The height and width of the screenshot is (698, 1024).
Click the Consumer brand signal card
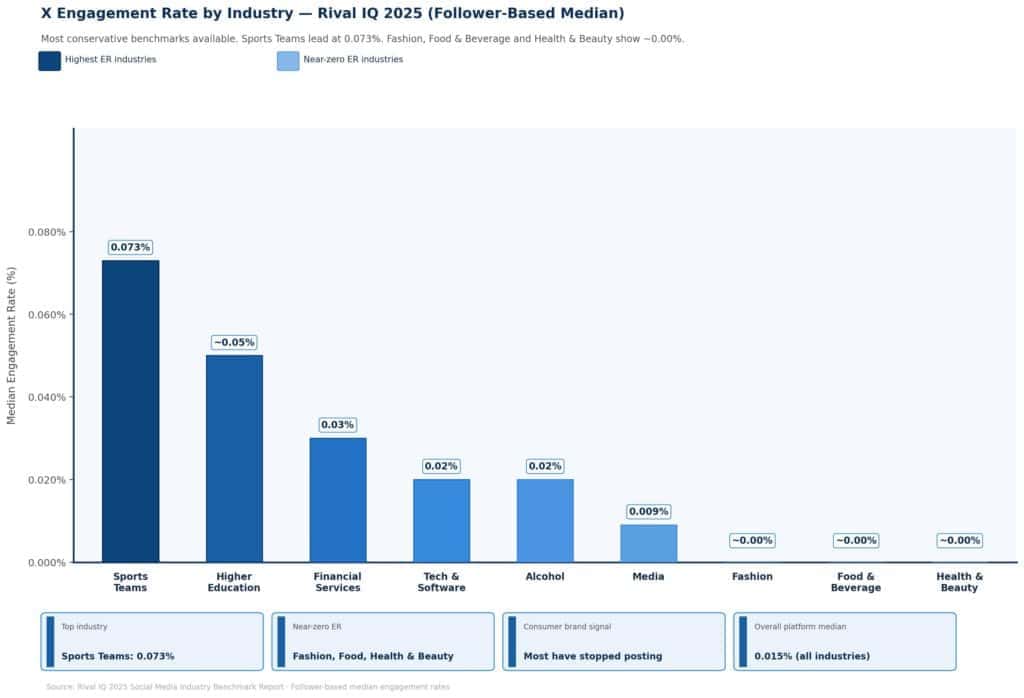point(614,641)
